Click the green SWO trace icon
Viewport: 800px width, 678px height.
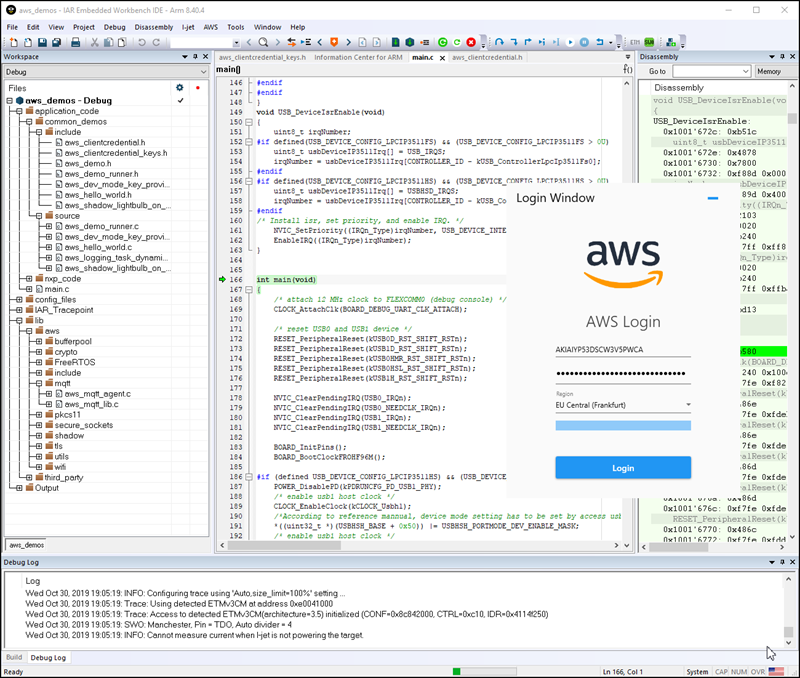coord(649,43)
